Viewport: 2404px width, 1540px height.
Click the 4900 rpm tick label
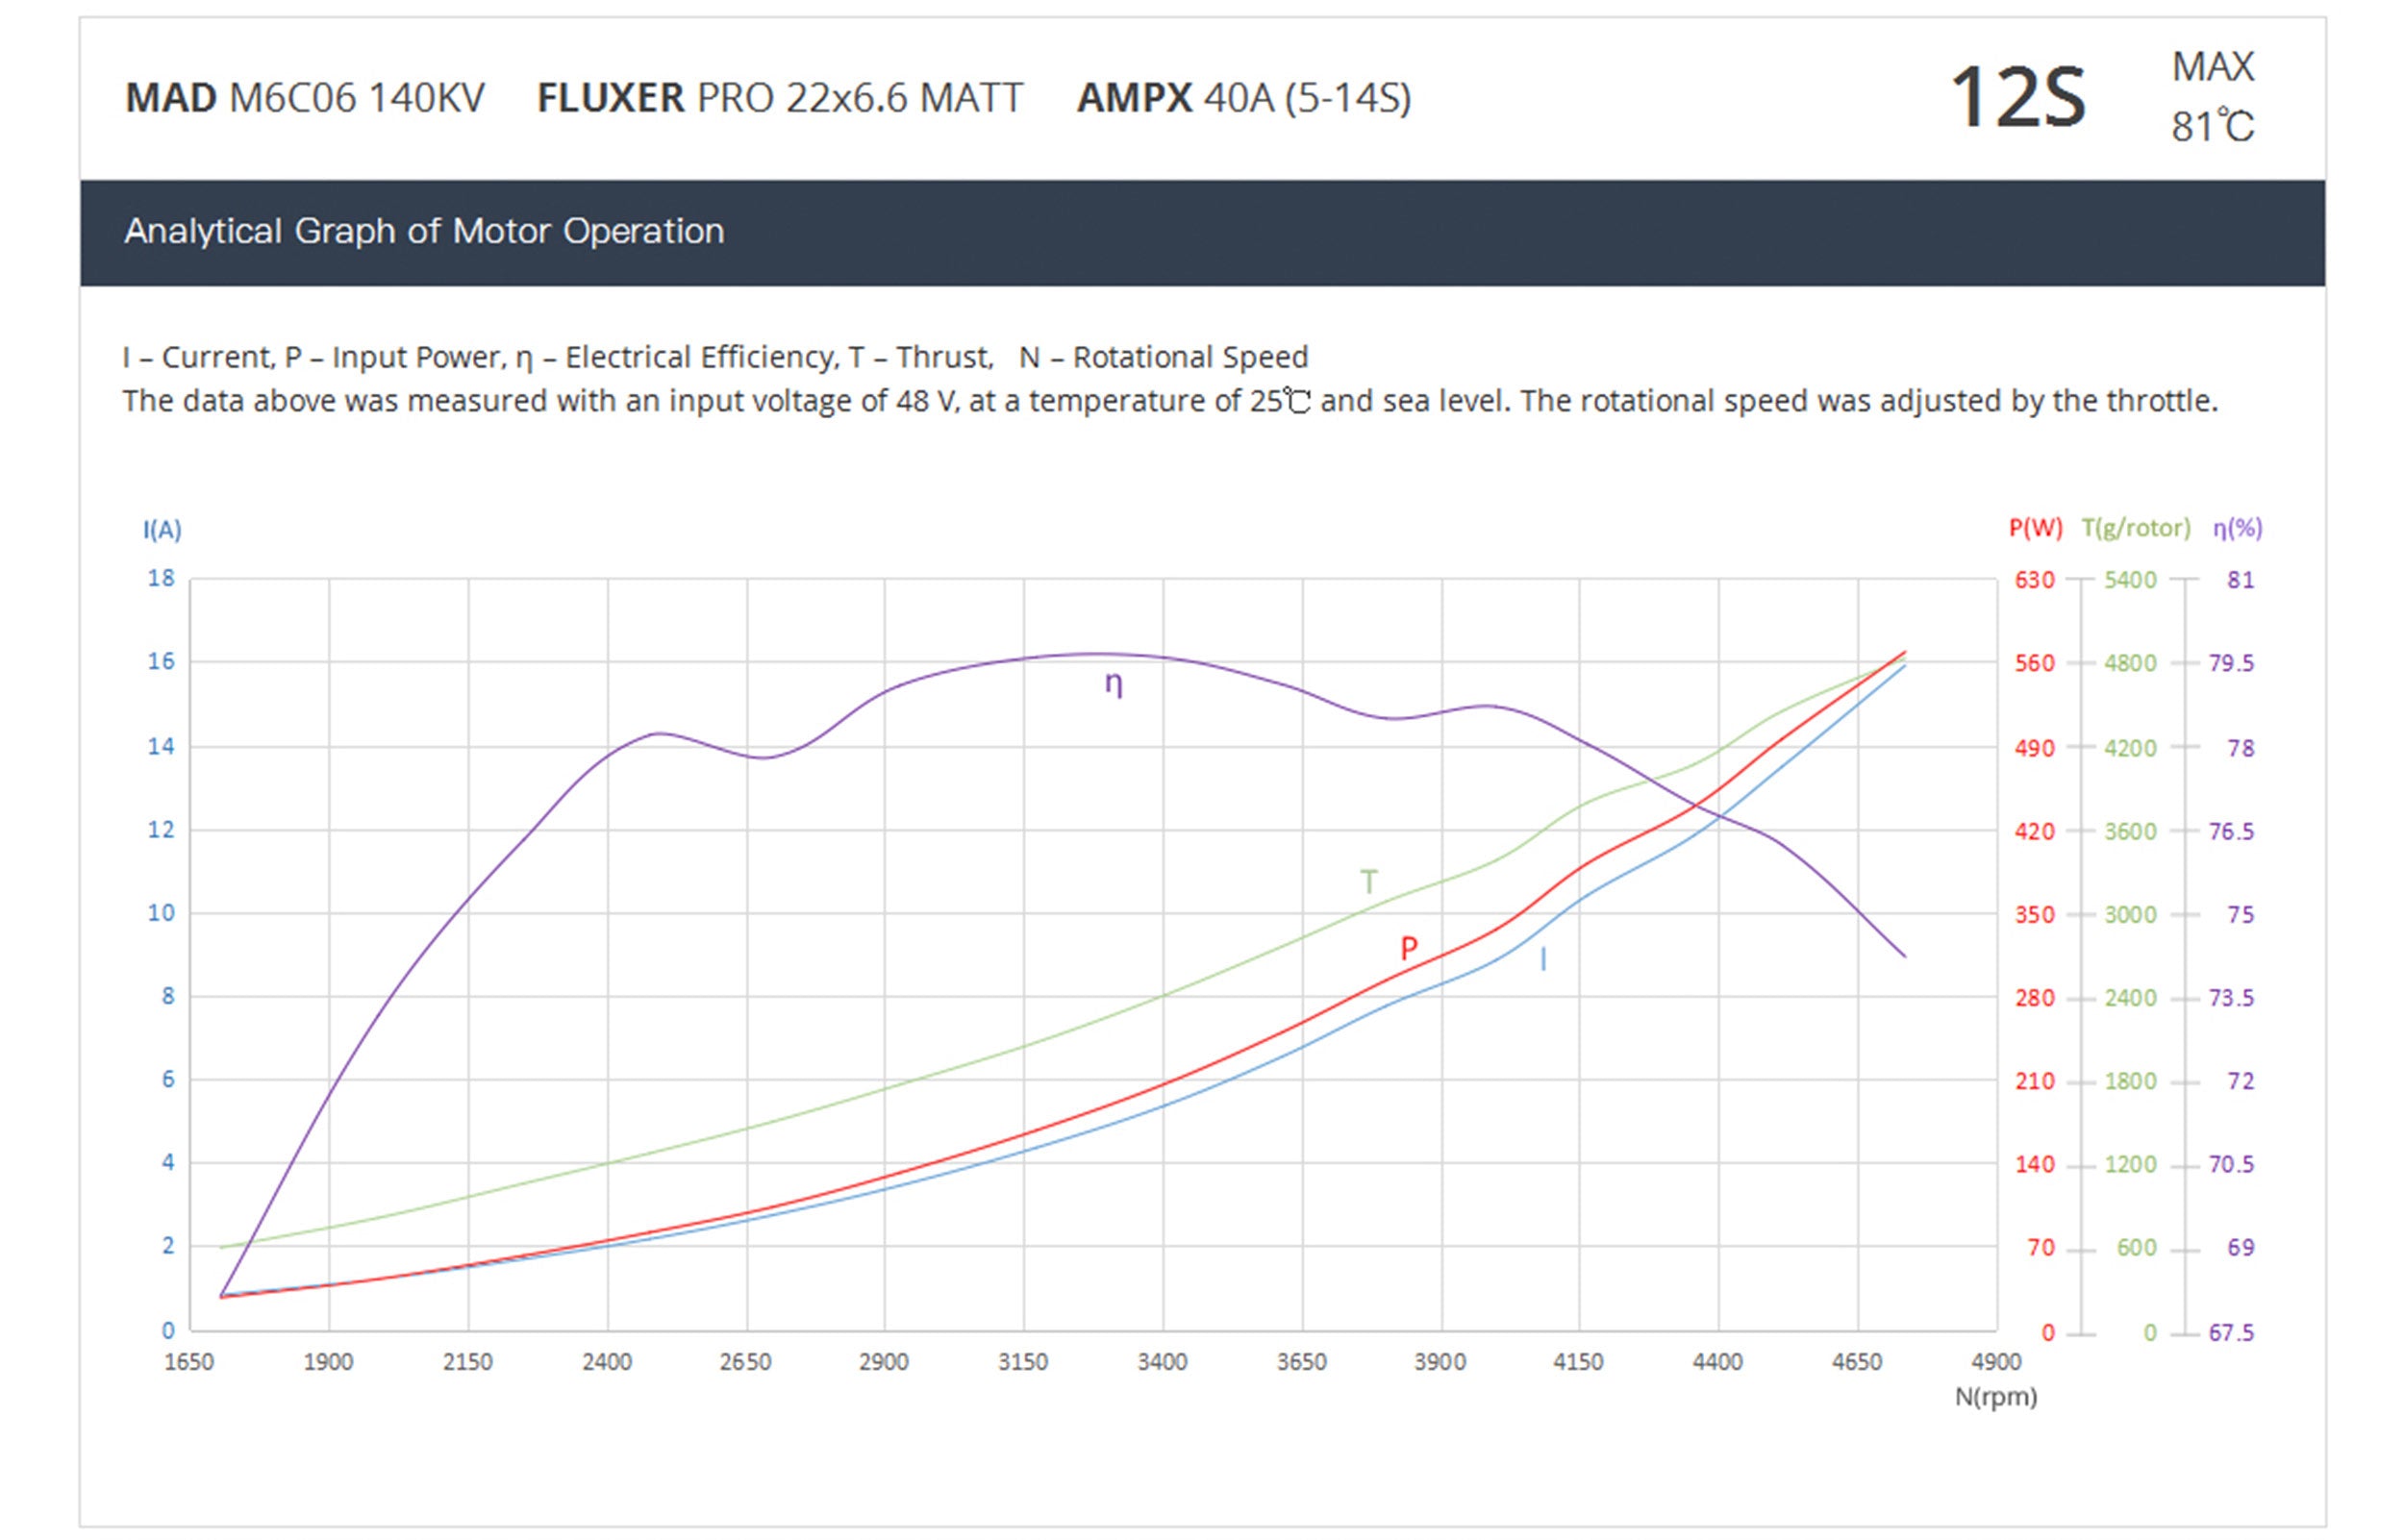[x=1996, y=1362]
